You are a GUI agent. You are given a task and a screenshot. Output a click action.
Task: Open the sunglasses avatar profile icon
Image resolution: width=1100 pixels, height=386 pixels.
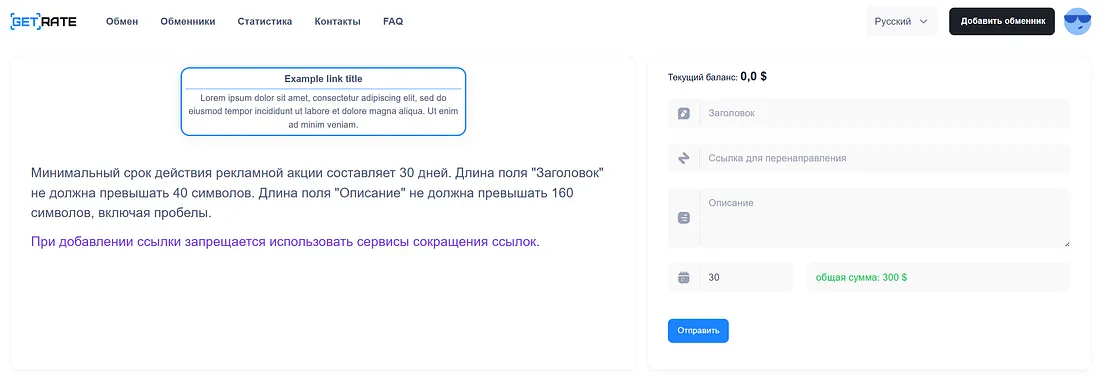1077,22
